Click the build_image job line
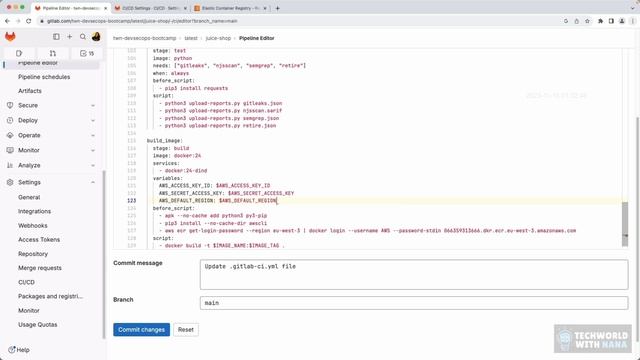The width and height of the screenshot is (640, 360). 165,140
